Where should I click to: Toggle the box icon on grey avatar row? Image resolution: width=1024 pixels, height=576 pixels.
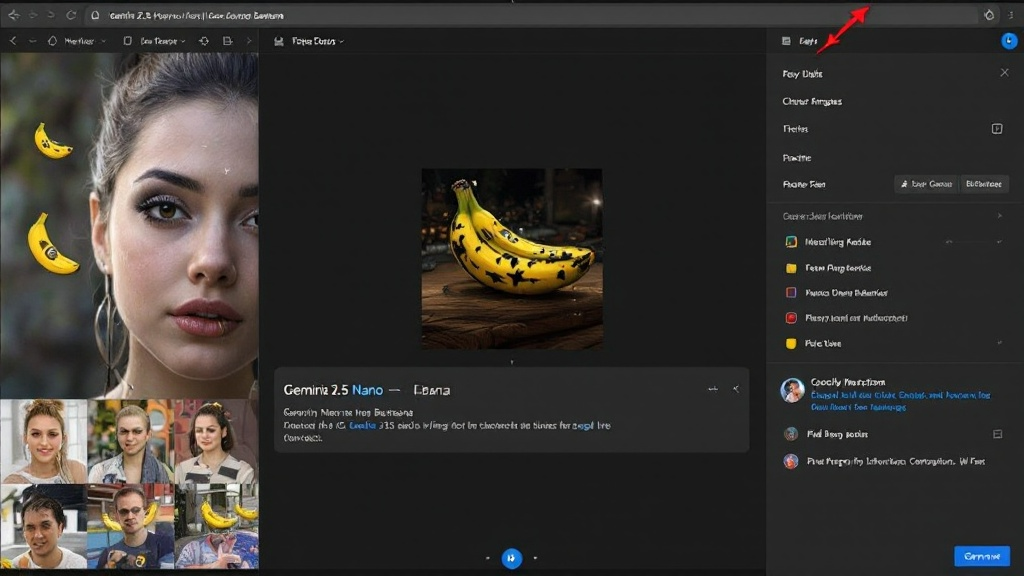(x=997, y=434)
